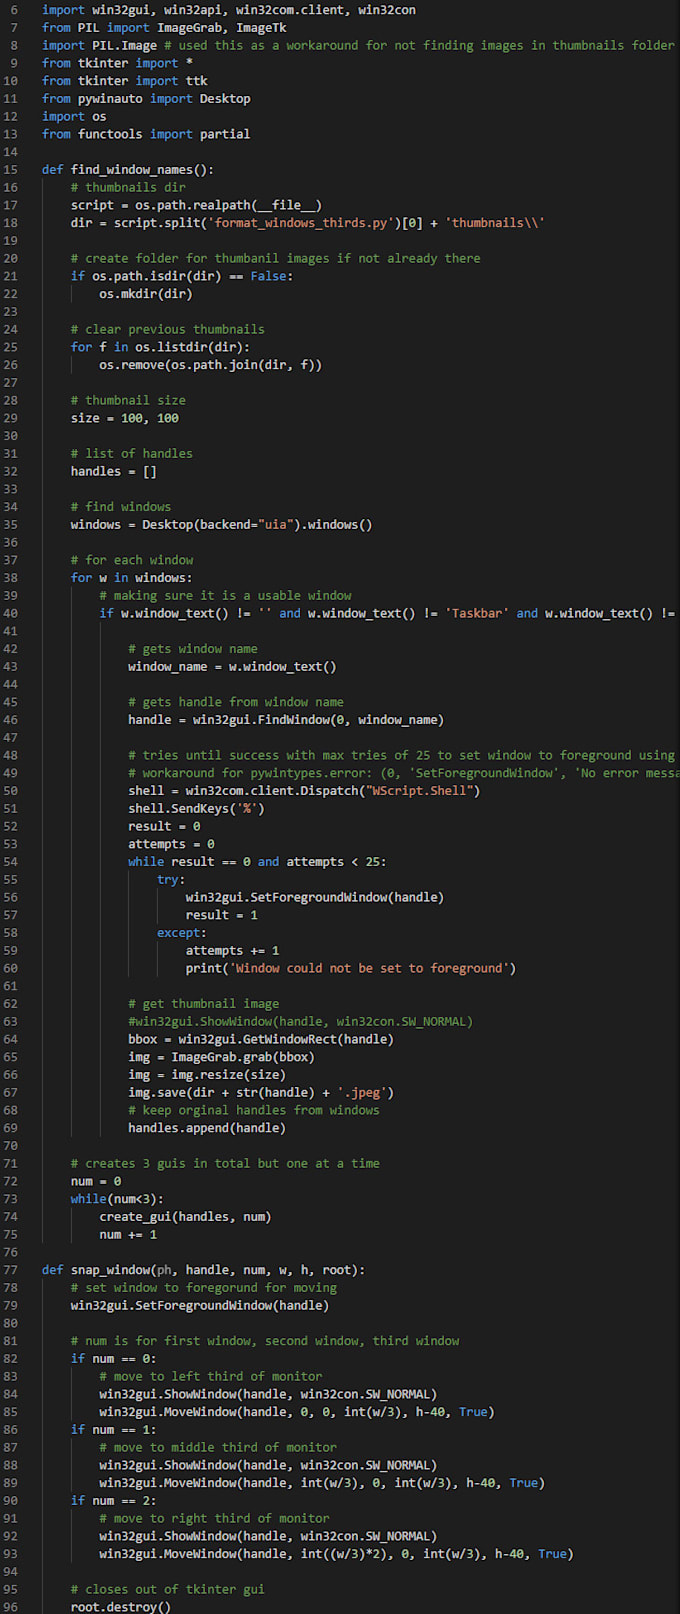This screenshot has width=680, height=1614.
Task: Click 'create_gui(handles, num)' call
Action: (x=185, y=1217)
